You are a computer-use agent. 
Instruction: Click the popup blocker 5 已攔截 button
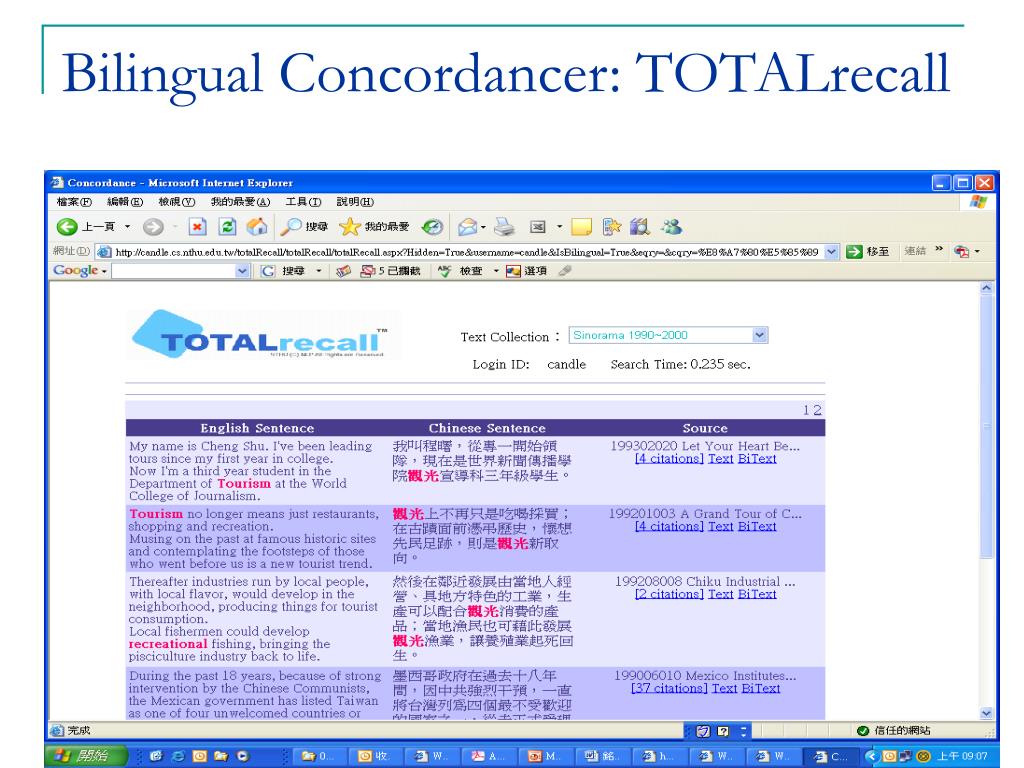390,270
